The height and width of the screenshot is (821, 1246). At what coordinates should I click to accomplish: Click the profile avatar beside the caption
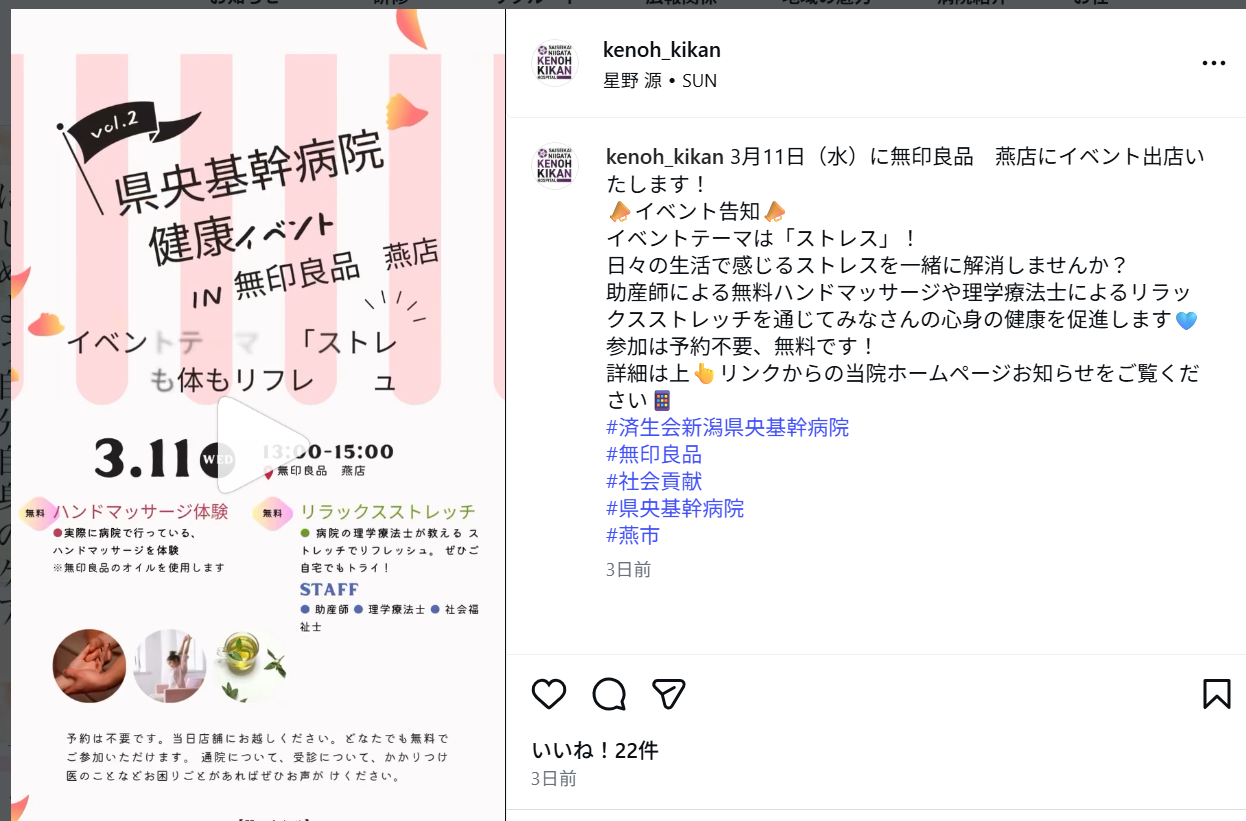click(555, 167)
